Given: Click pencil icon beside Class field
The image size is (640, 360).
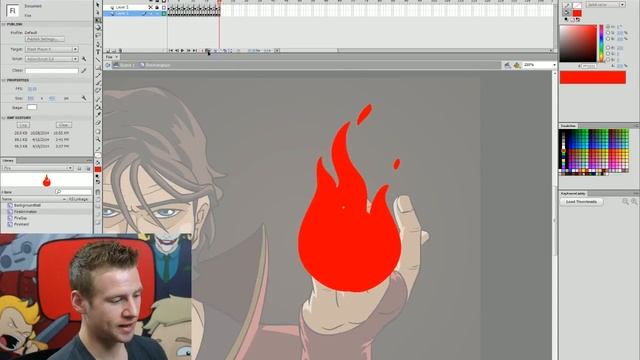Looking at the screenshot, I should (x=84, y=71).
